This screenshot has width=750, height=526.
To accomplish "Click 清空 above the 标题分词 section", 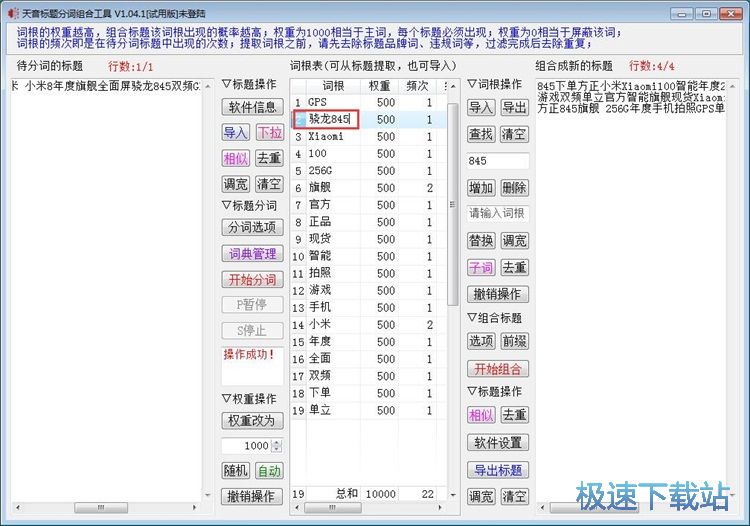I will pyautogui.click(x=269, y=184).
